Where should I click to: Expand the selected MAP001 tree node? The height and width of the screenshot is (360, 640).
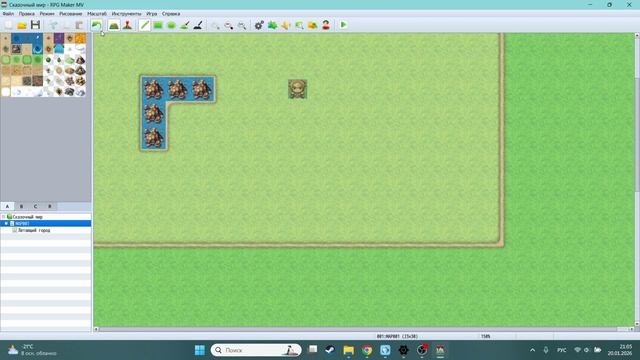click(6, 224)
